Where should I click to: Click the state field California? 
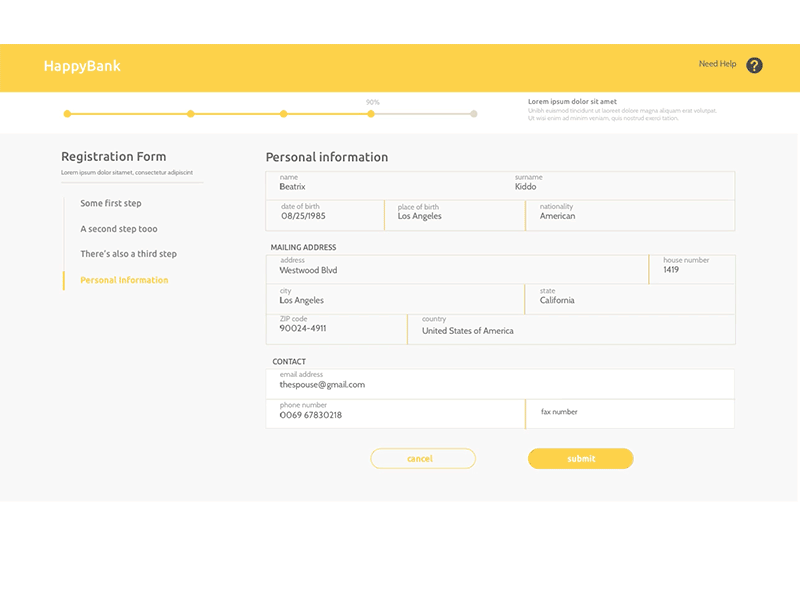pos(630,299)
